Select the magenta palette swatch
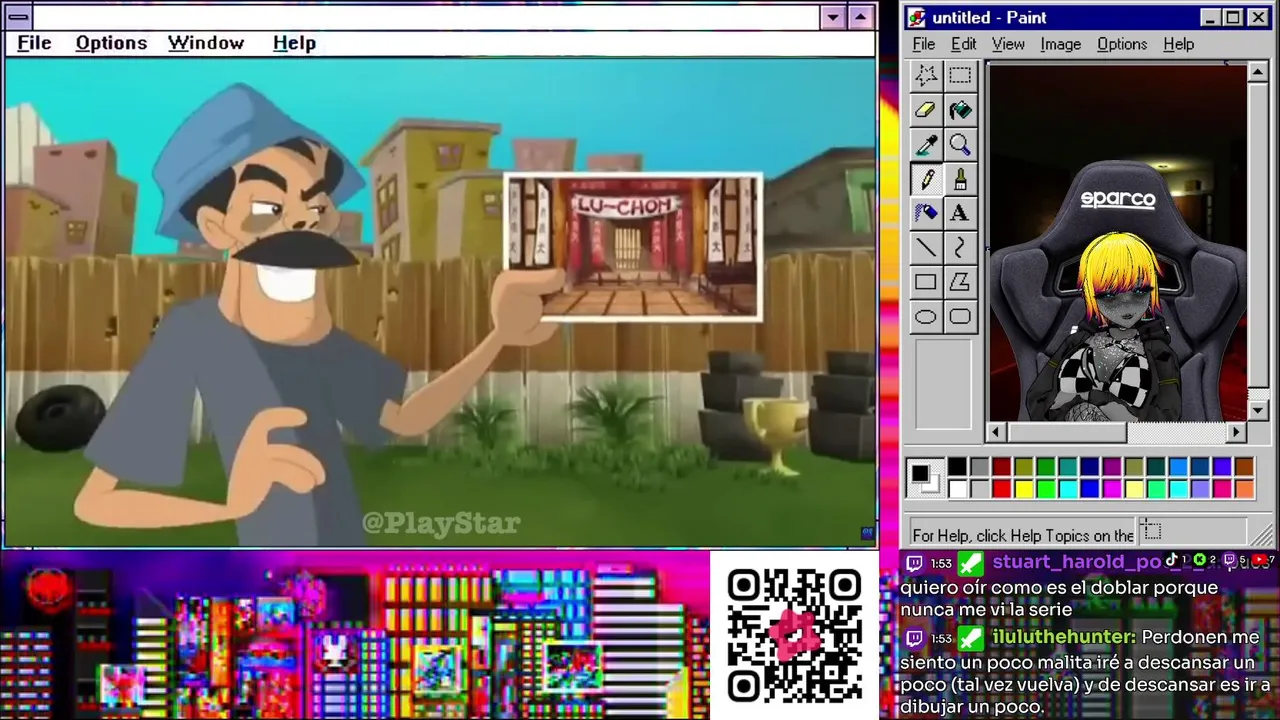Image resolution: width=1280 pixels, height=720 pixels. (1112, 489)
